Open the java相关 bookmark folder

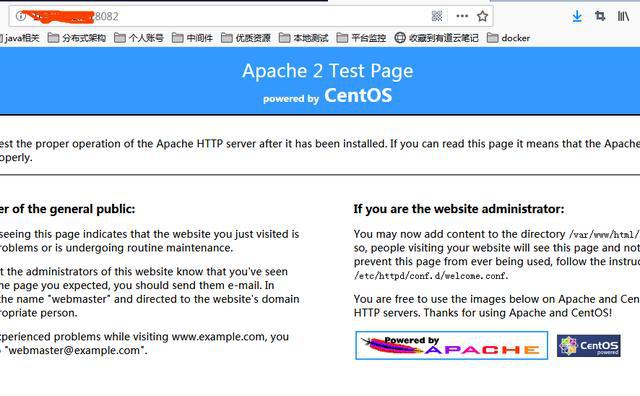20,38
